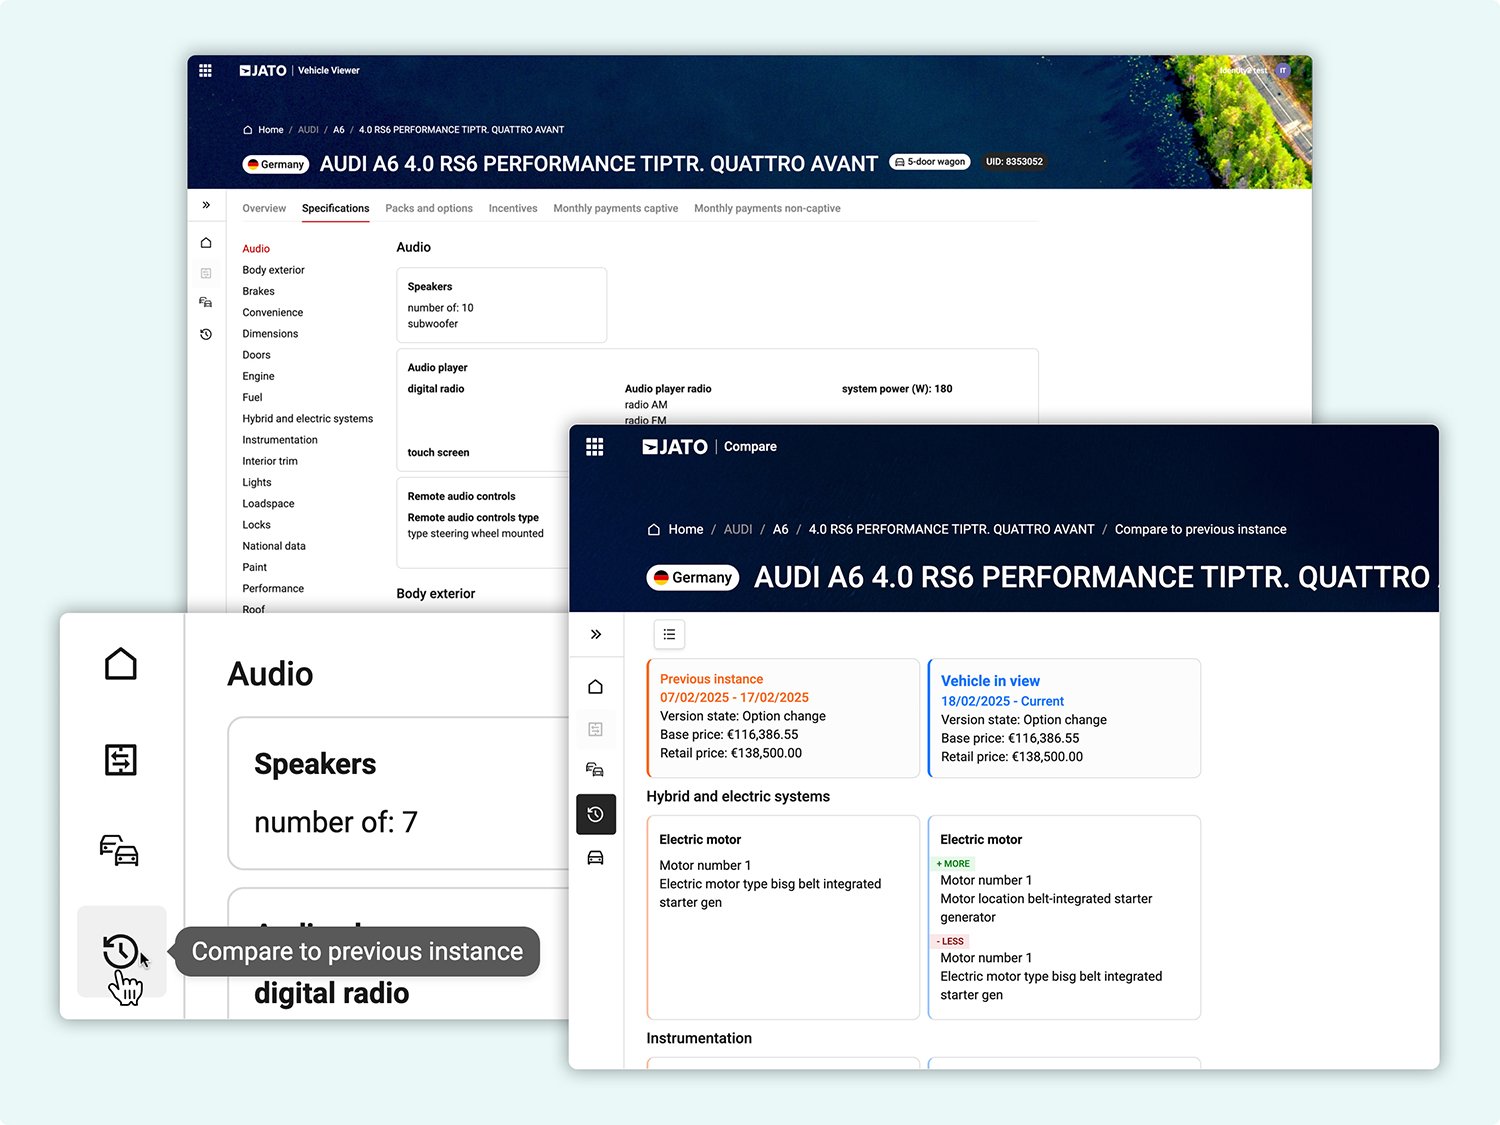The height and width of the screenshot is (1125, 1500).
Task: Click the single car icon in Compare sidebar
Action: pyautogui.click(x=595, y=858)
